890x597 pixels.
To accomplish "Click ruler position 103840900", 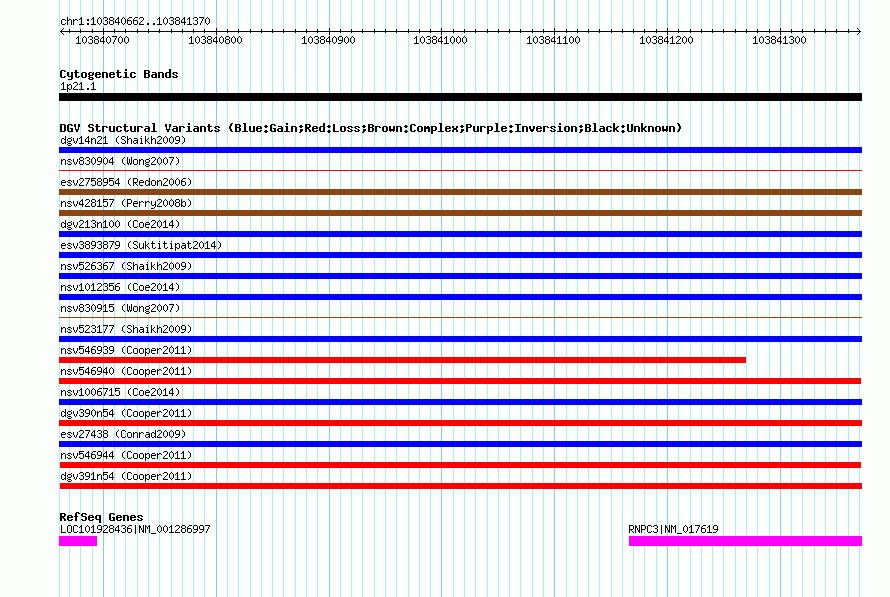I will [329, 40].
